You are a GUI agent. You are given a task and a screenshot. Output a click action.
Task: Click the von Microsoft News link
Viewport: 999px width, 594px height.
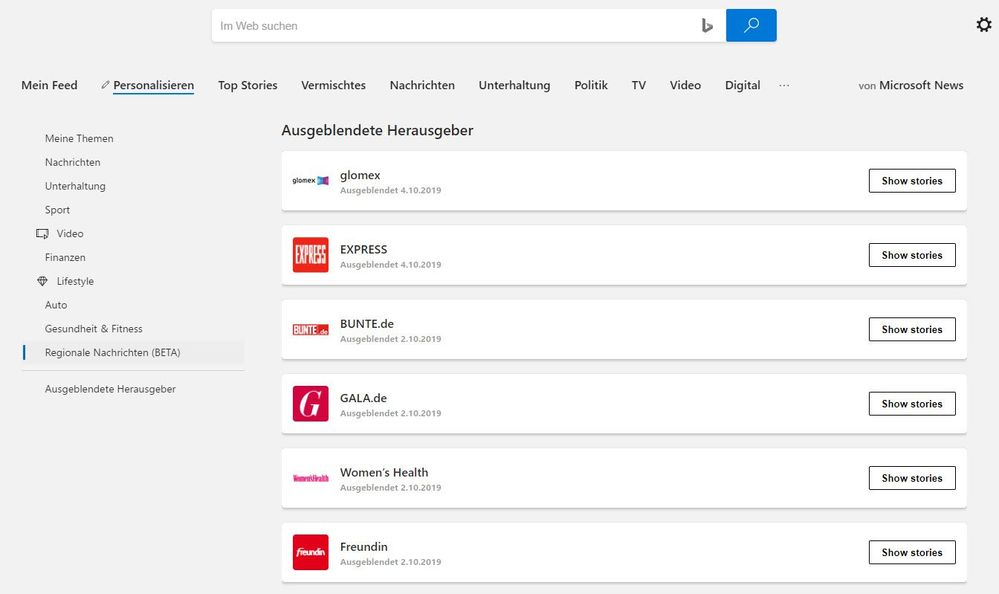click(x=910, y=85)
